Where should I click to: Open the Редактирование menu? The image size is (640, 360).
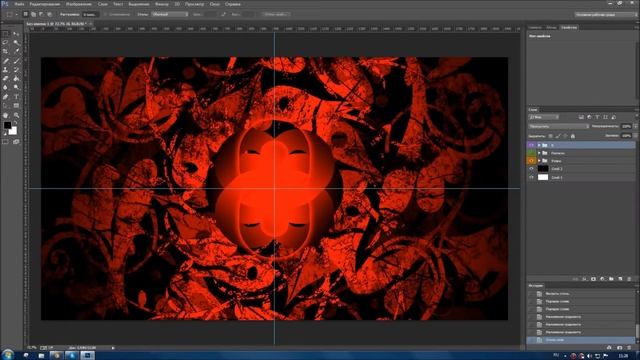(x=44, y=4)
